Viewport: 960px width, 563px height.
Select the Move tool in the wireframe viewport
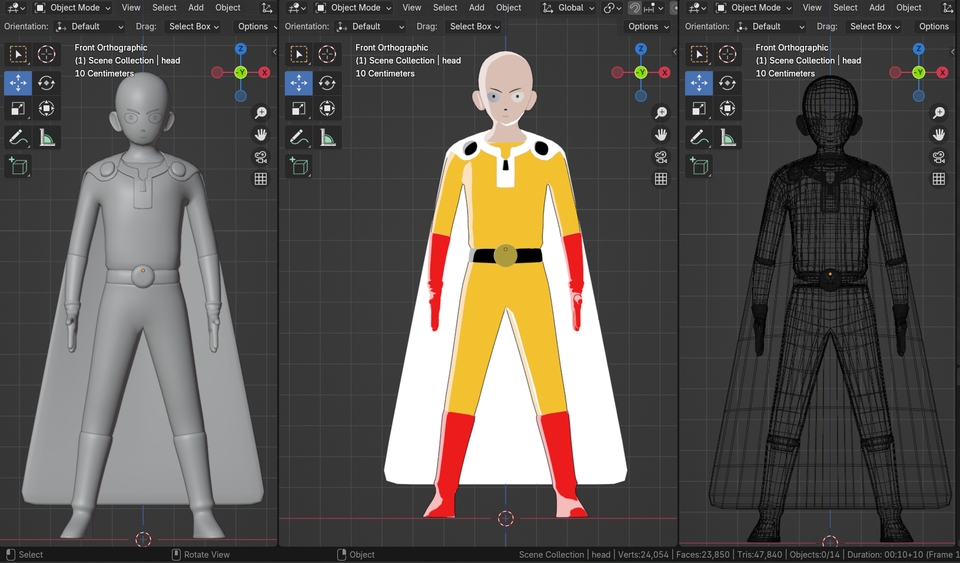[x=699, y=83]
